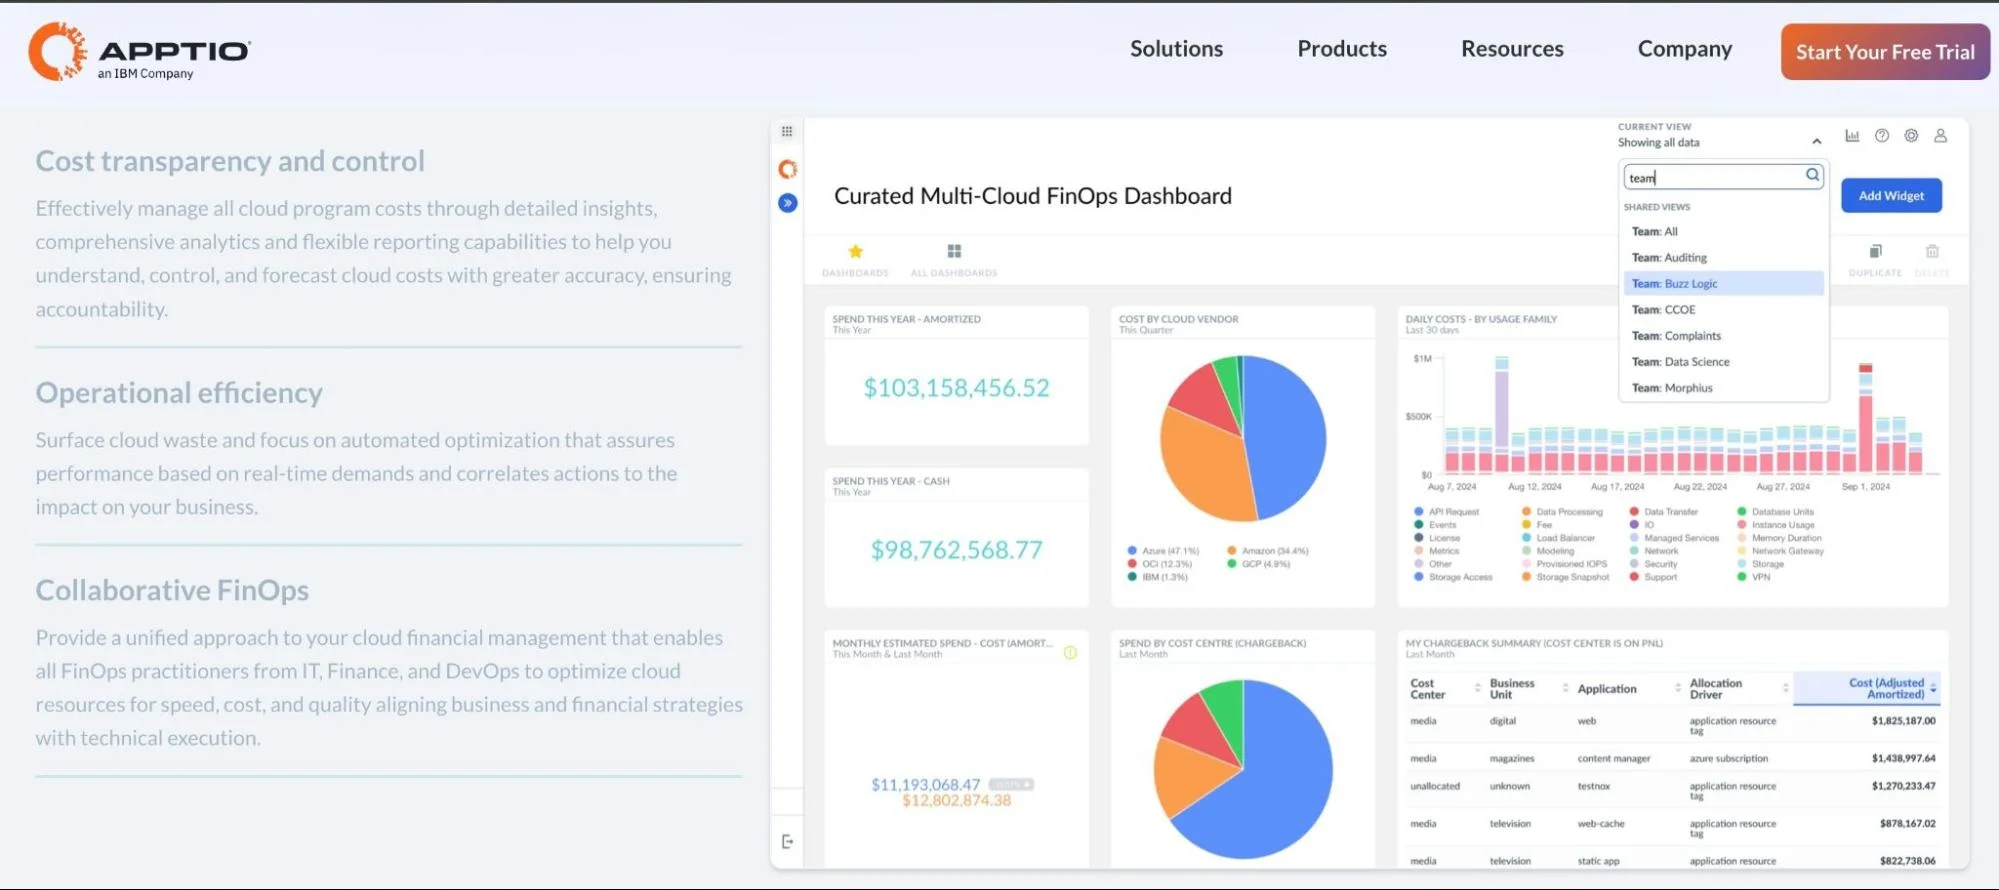Click the $11,193,068.47 monthly estimate value
Image resolution: width=1999 pixels, height=890 pixels.
click(925, 785)
